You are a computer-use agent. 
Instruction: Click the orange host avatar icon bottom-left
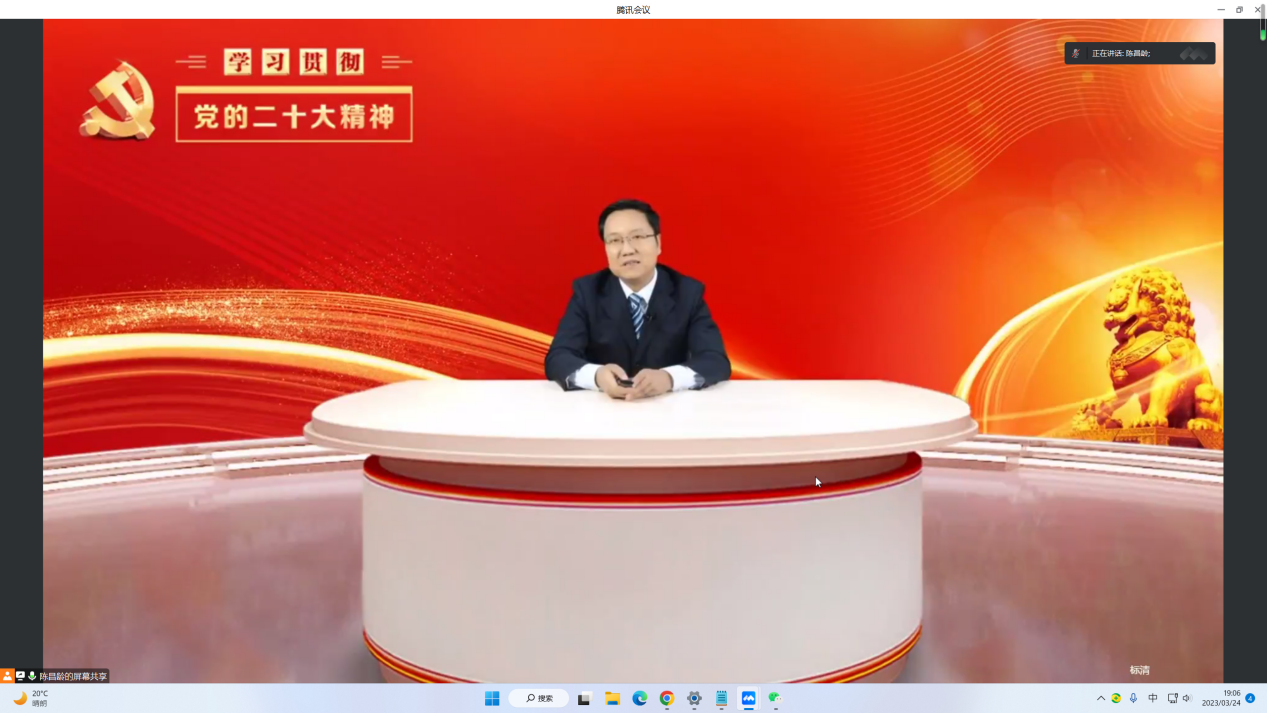click(7, 676)
